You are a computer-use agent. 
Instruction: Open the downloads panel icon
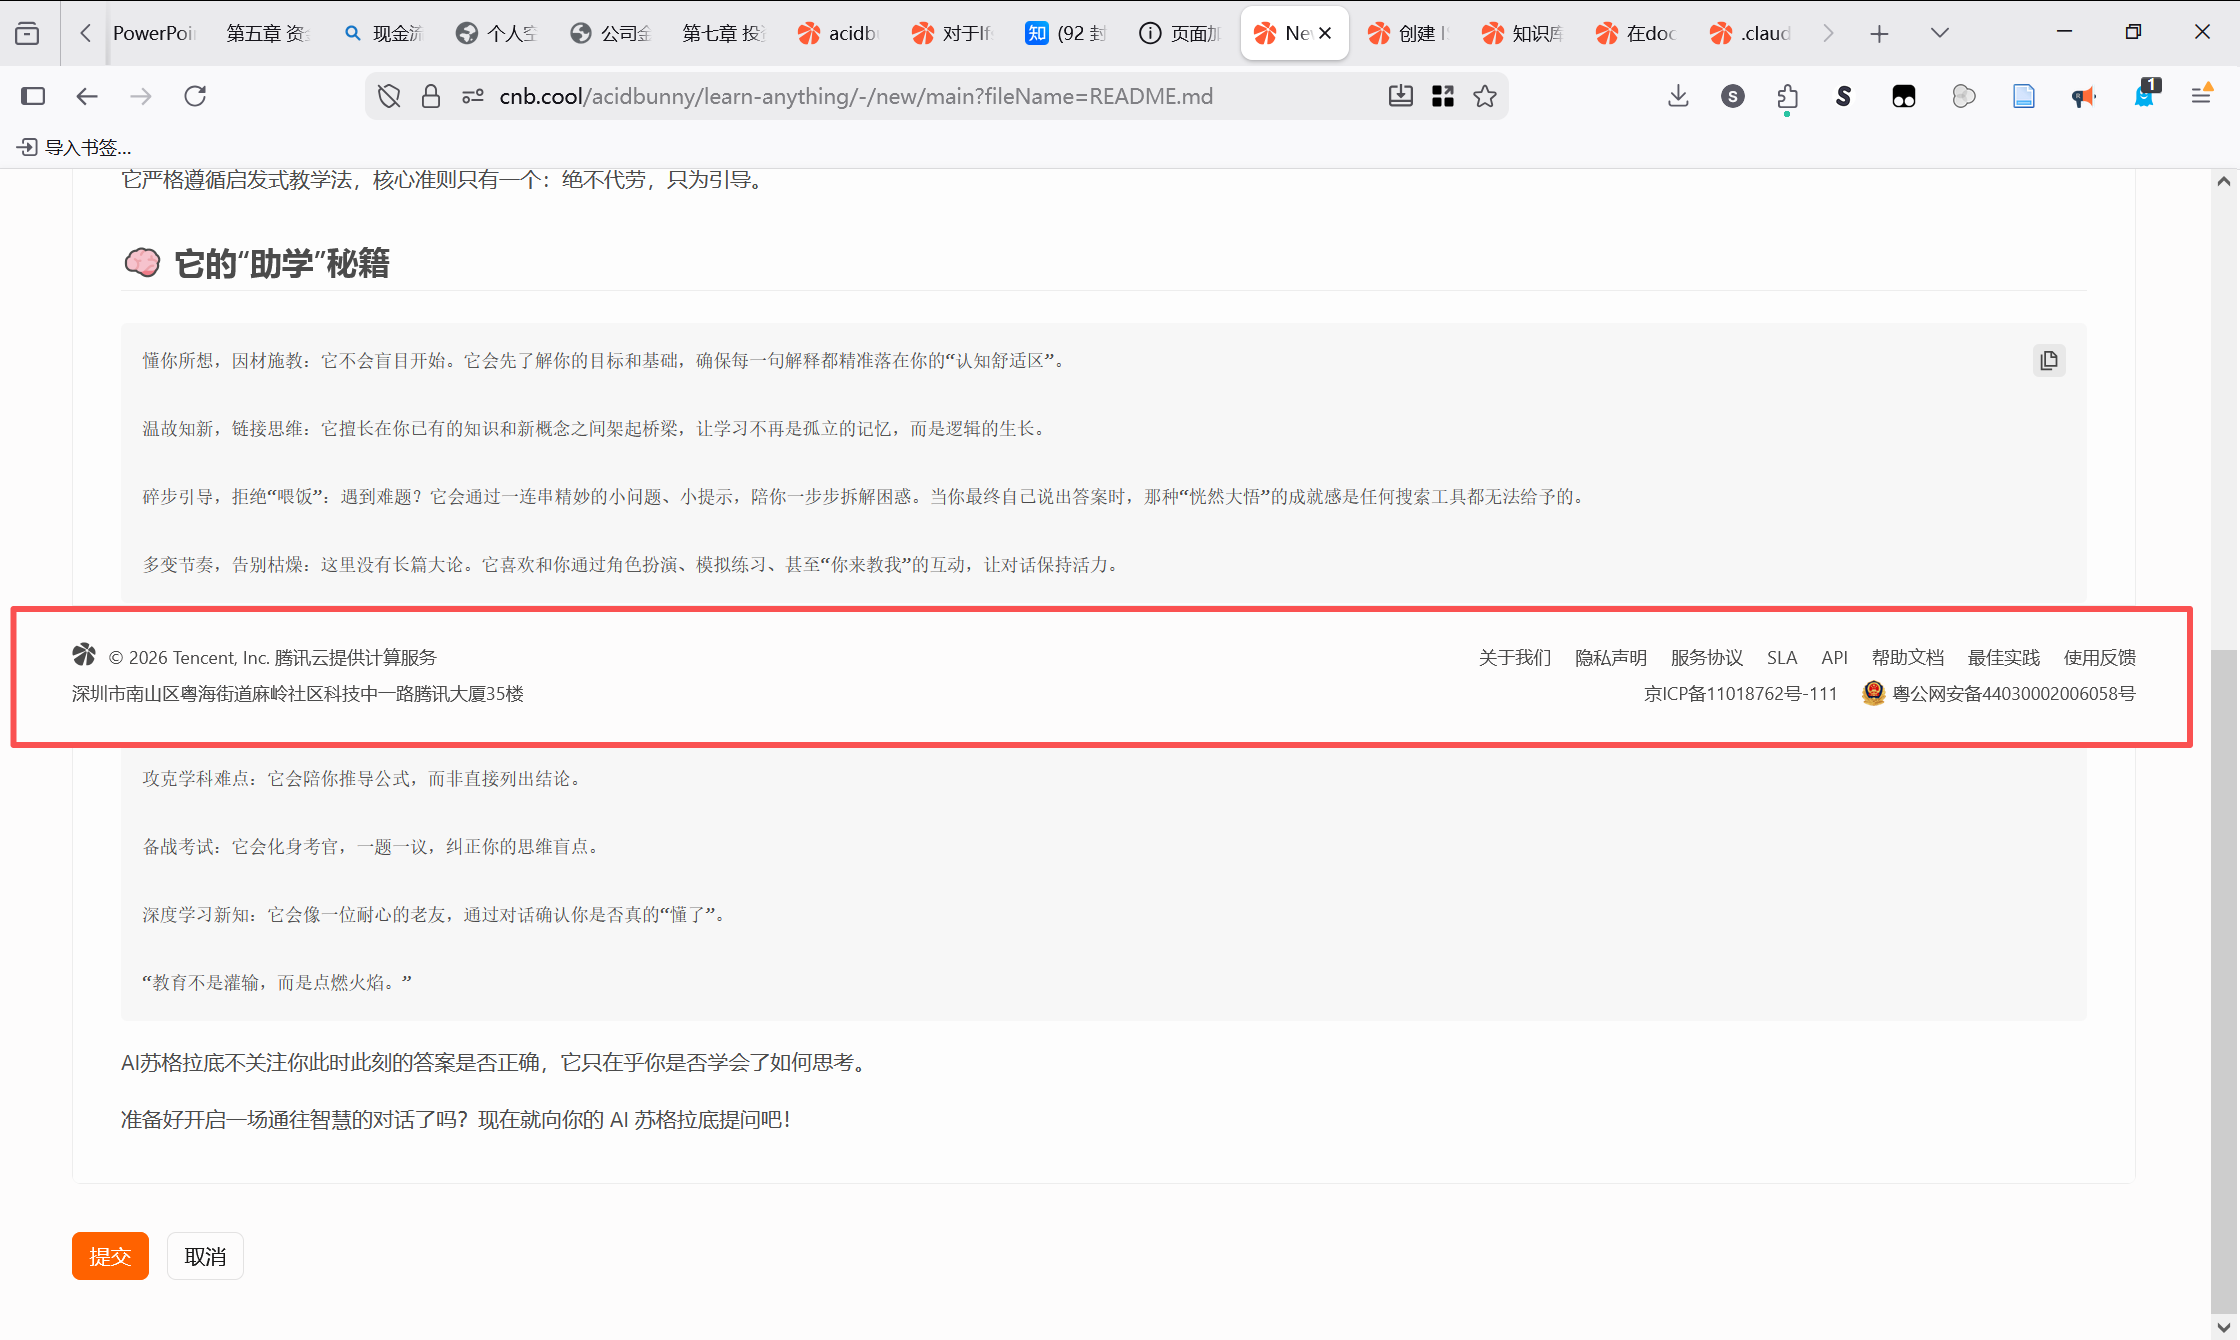pyautogui.click(x=1678, y=96)
